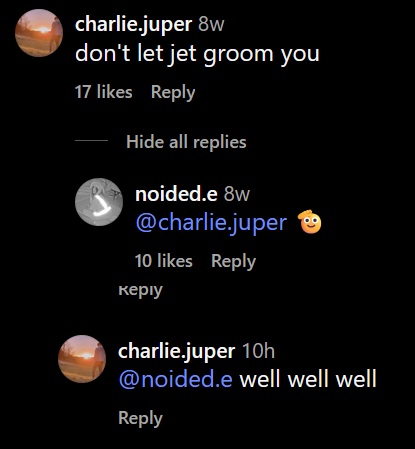Collapse thread with Hide all replies

click(186, 142)
